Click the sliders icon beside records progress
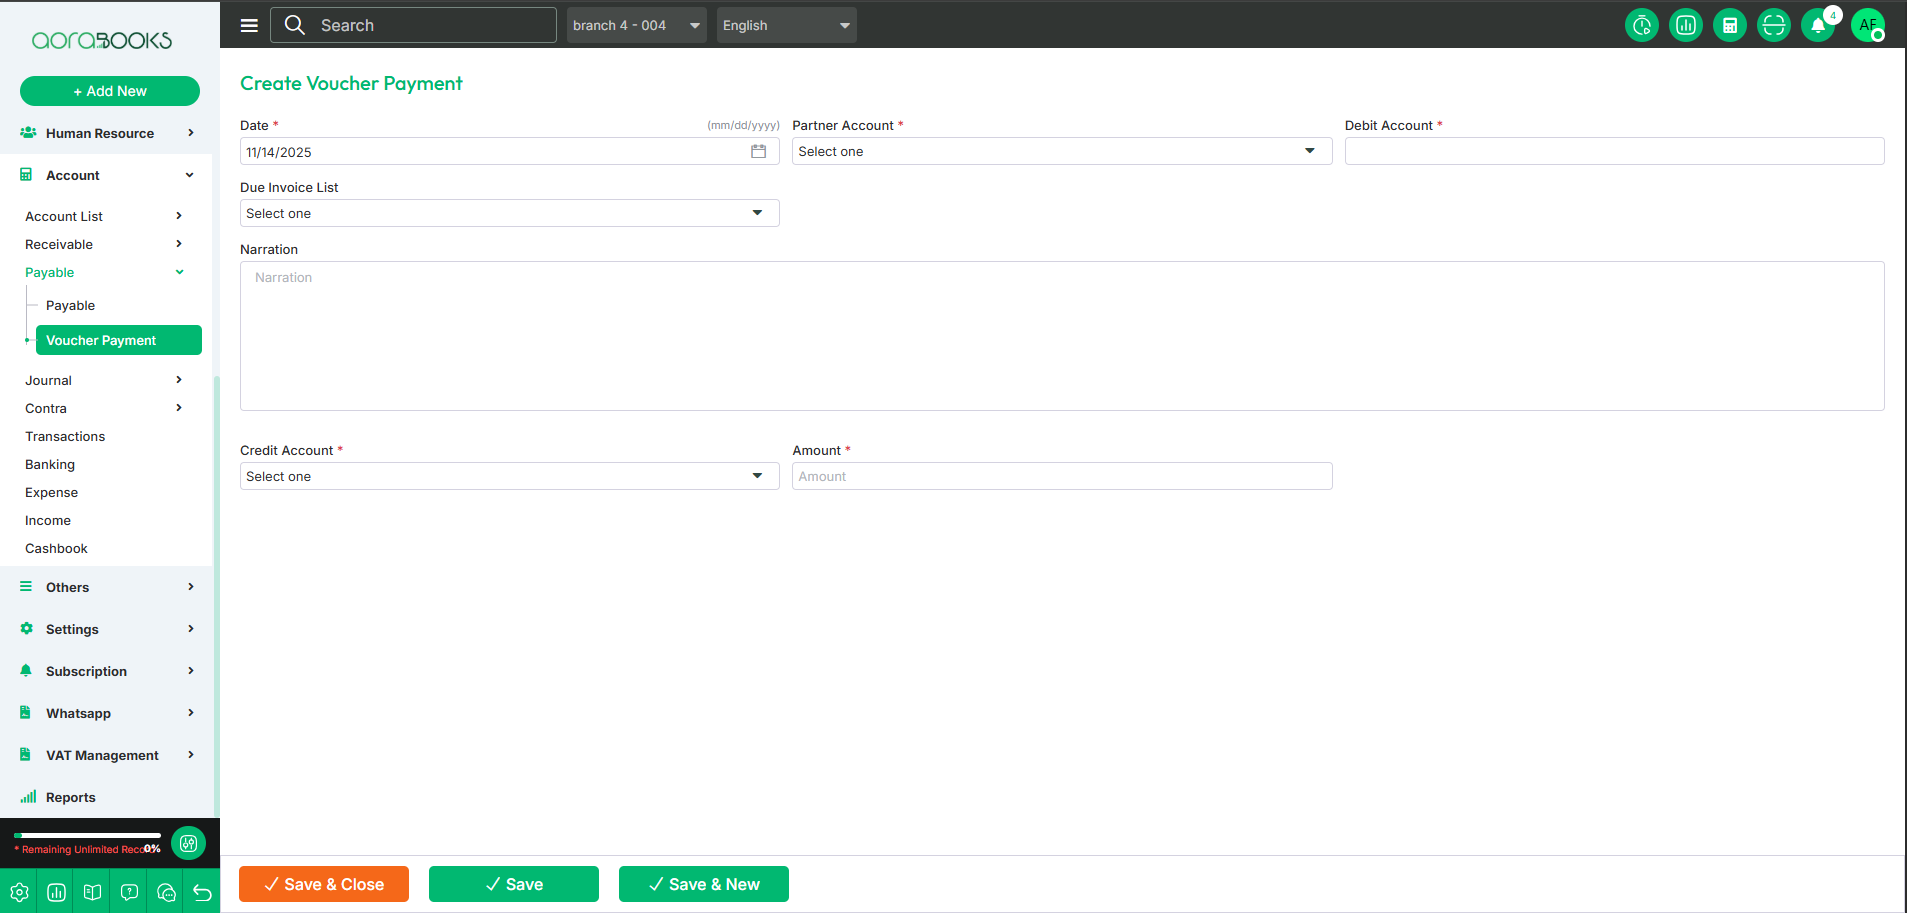1907x913 pixels. [188, 843]
